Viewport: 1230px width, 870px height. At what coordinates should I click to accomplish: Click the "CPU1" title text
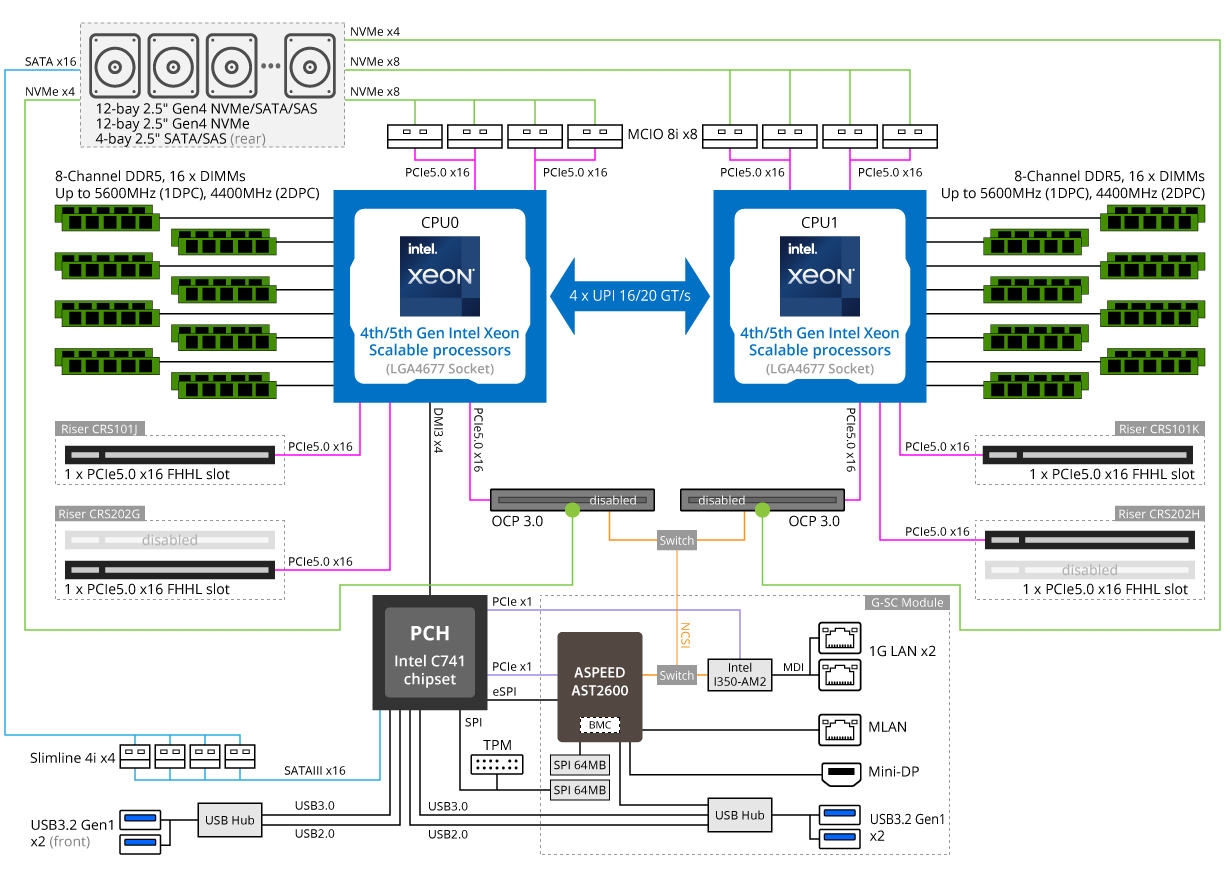coord(820,222)
